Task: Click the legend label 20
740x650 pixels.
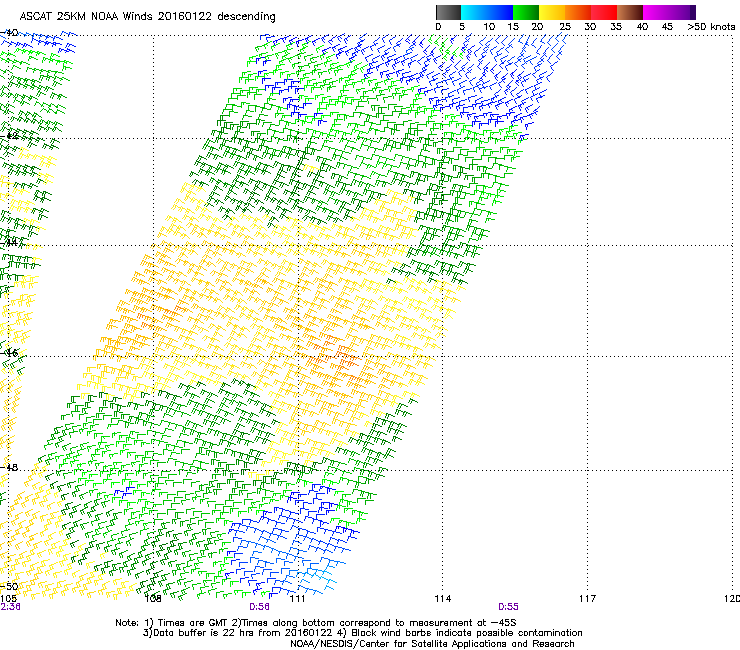Action: (537, 27)
